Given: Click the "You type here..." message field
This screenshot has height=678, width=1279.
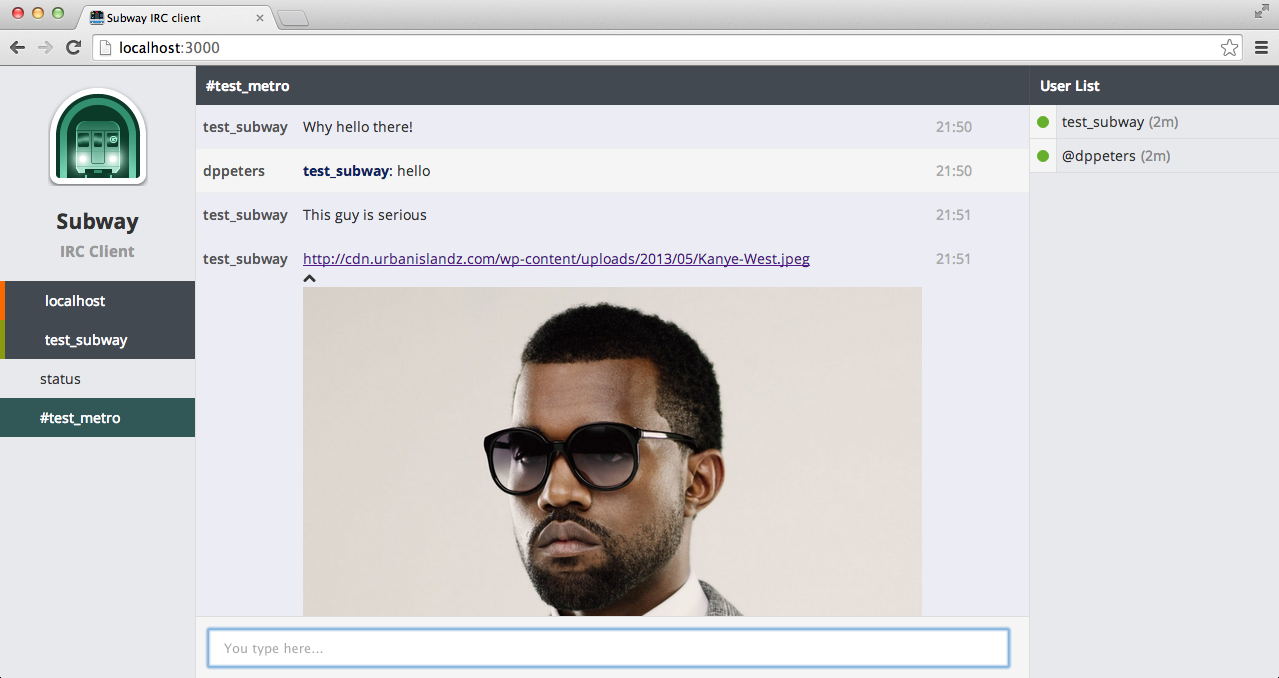Looking at the screenshot, I should (x=608, y=648).
